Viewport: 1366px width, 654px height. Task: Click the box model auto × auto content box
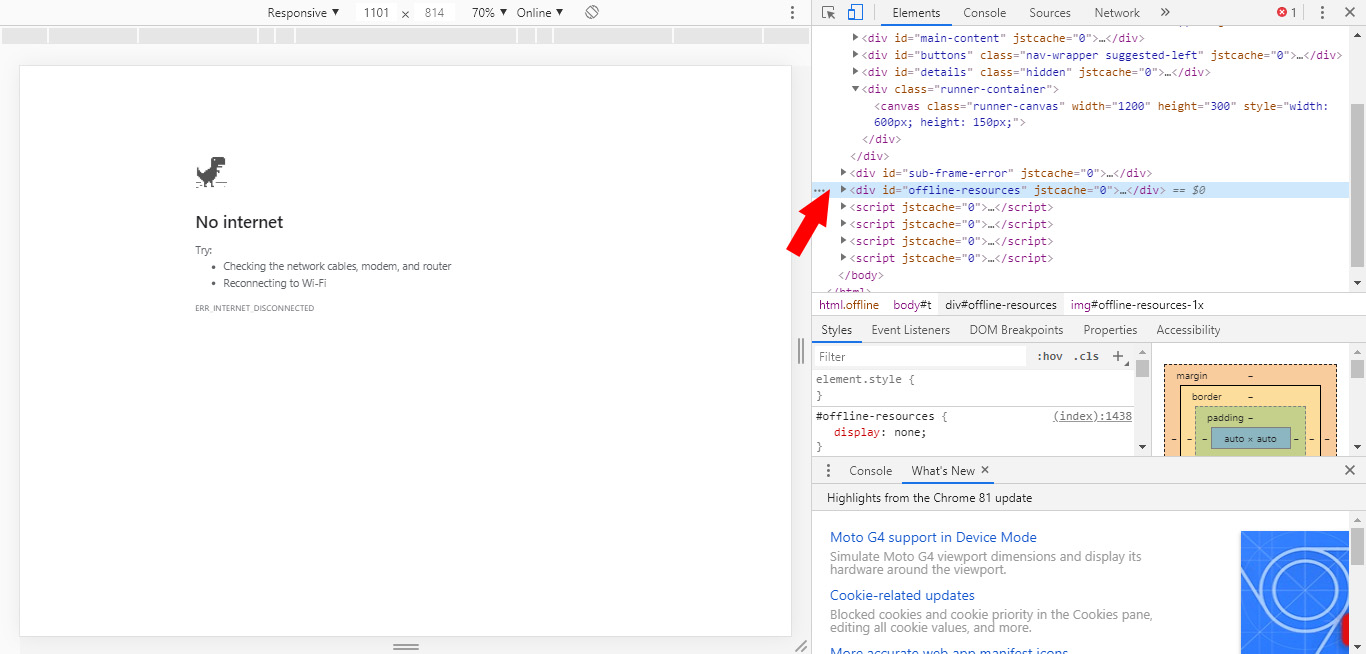[x=1250, y=439]
